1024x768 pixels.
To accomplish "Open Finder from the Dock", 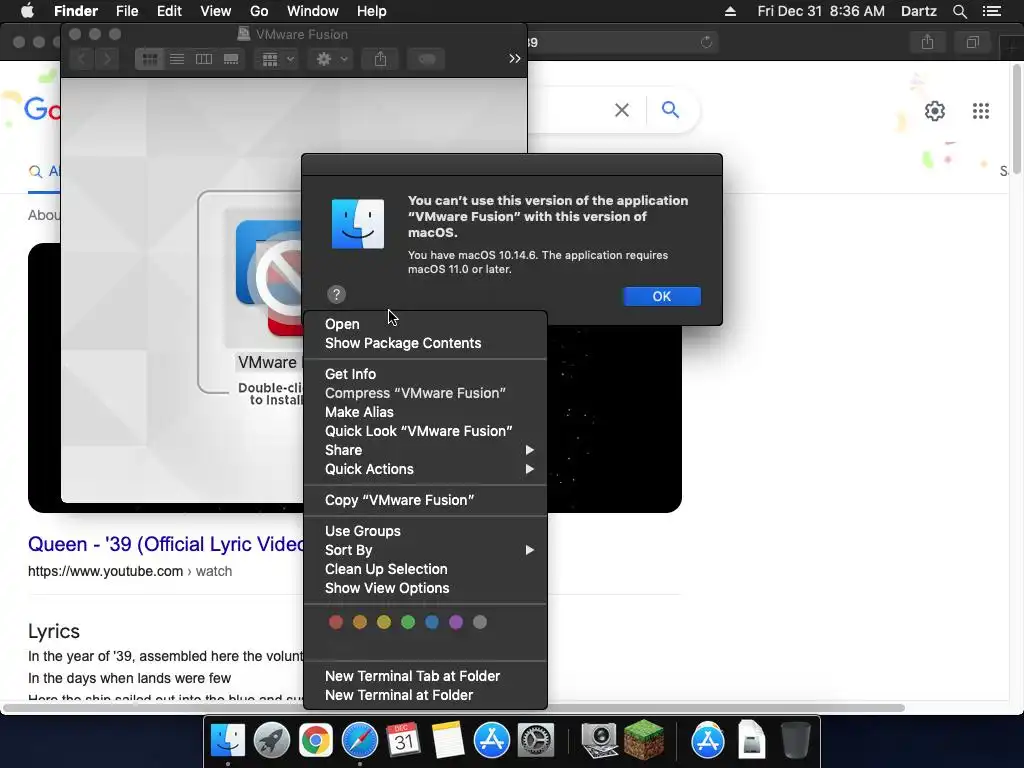I will [227, 741].
